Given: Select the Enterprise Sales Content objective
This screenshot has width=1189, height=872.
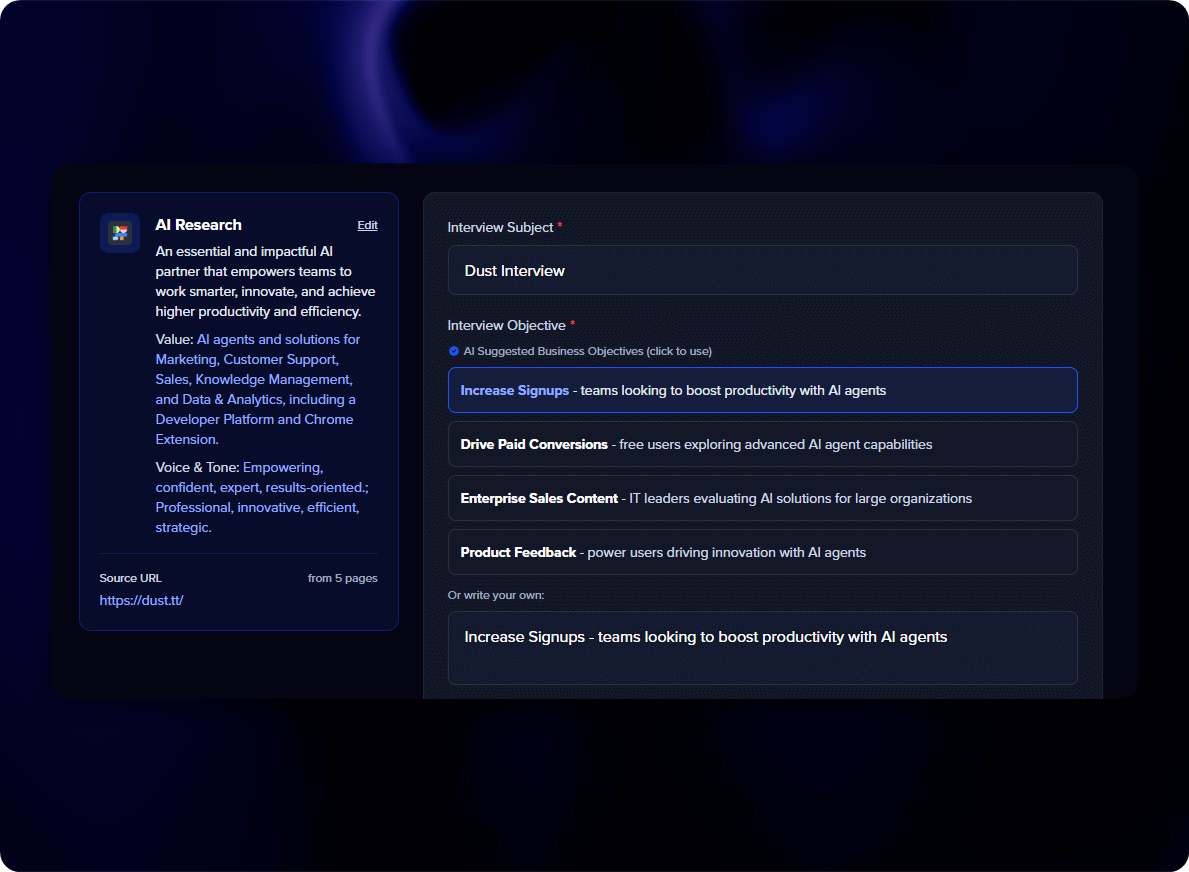Looking at the screenshot, I should coord(762,498).
